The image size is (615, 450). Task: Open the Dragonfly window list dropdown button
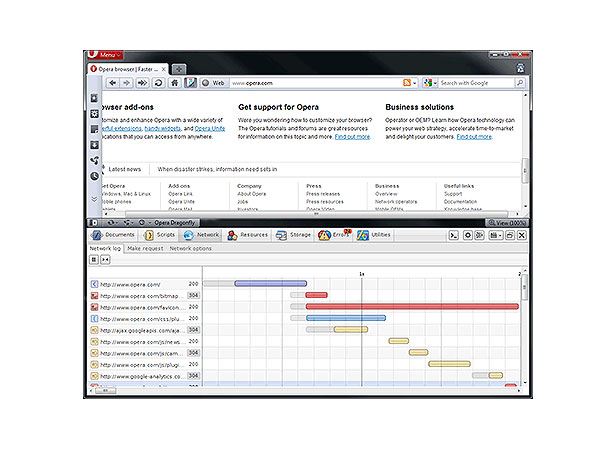pyautogui.click(x=496, y=235)
